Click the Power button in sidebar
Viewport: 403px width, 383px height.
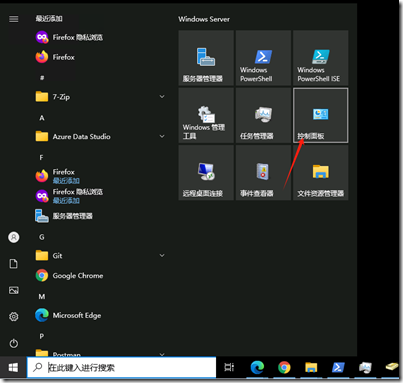[14, 343]
